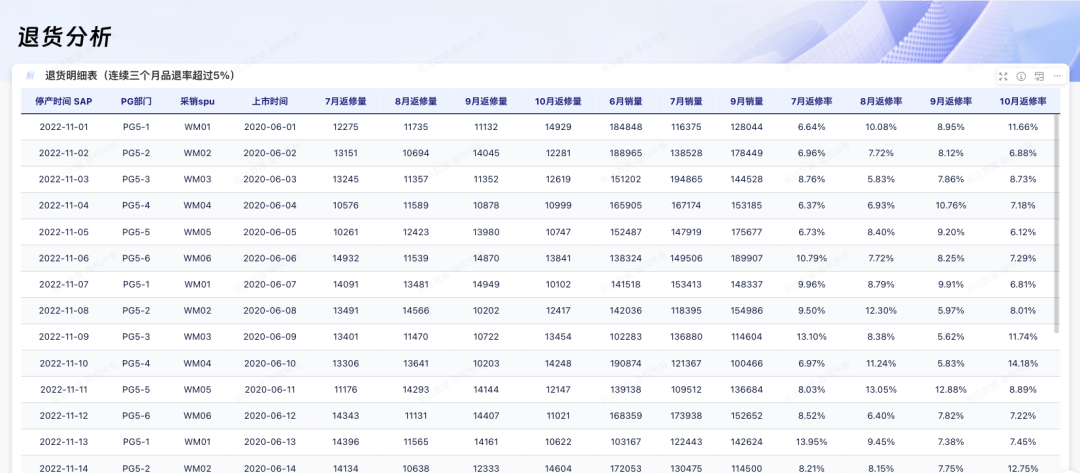Click the 7月返修率 column header

point(811,101)
